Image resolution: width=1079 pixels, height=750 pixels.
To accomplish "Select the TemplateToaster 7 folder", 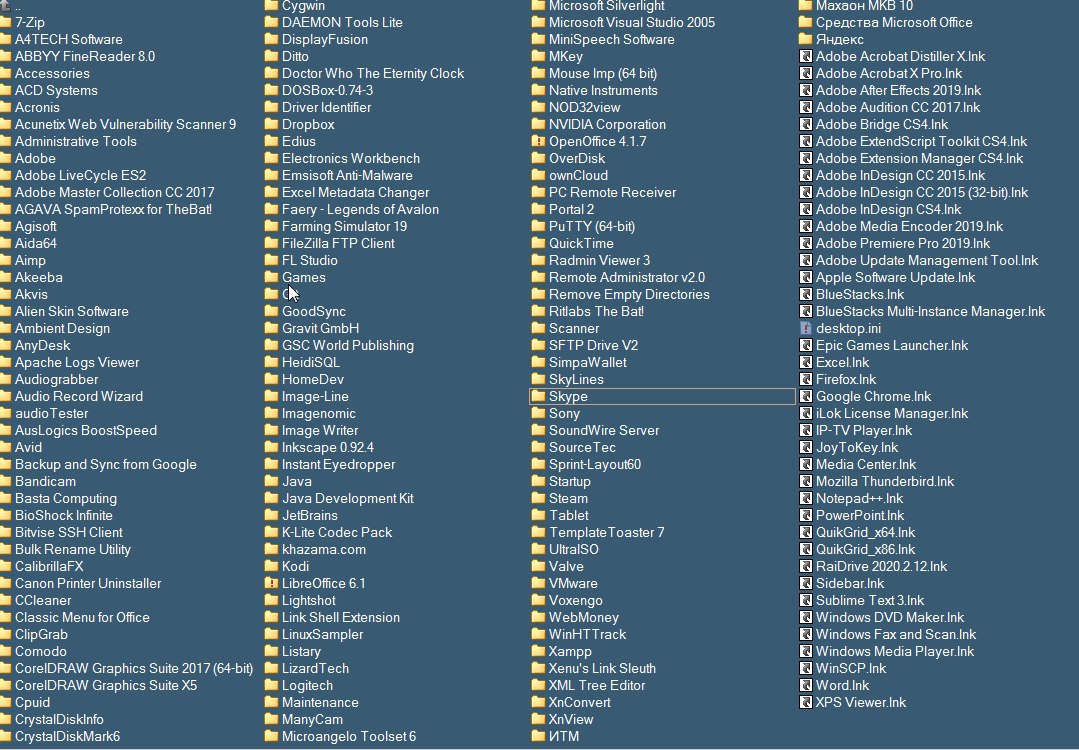I will pos(606,533).
